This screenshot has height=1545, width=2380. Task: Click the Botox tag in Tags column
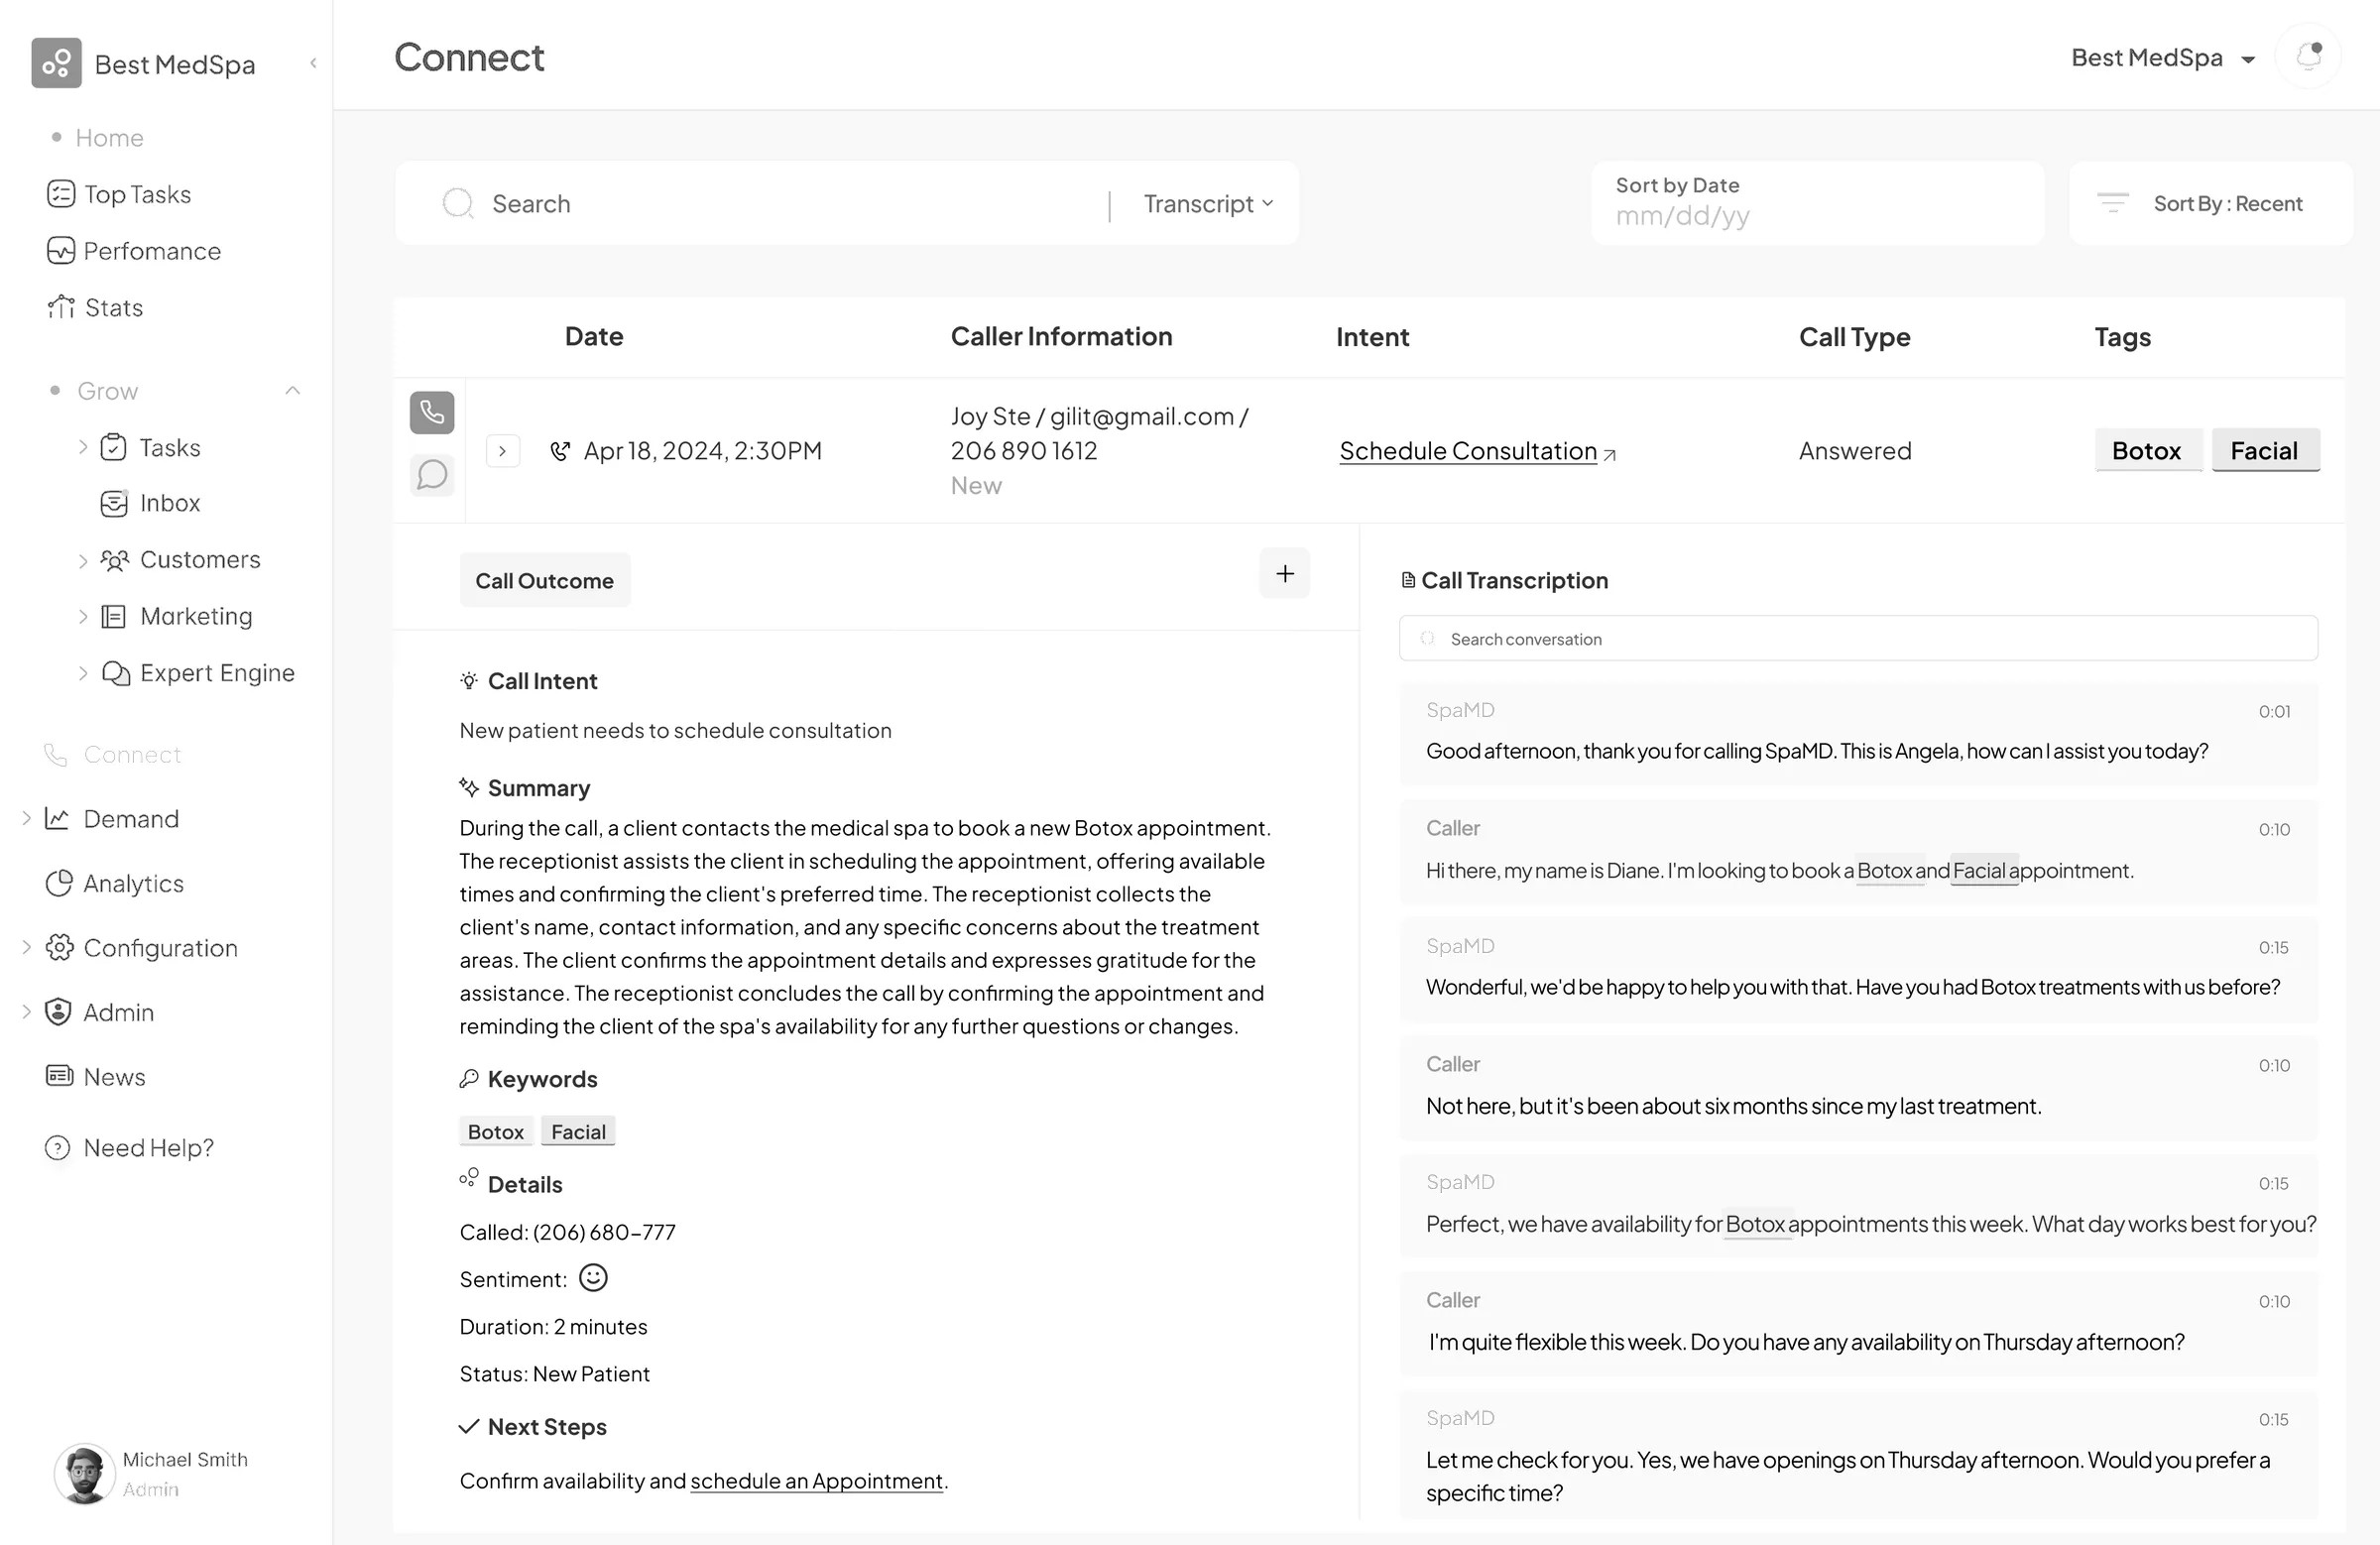point(2147,450)
